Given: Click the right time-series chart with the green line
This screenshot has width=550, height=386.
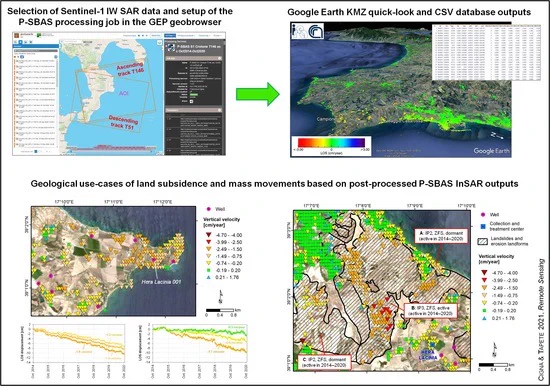Looking at the screenshot, I should tap(199, 343).
